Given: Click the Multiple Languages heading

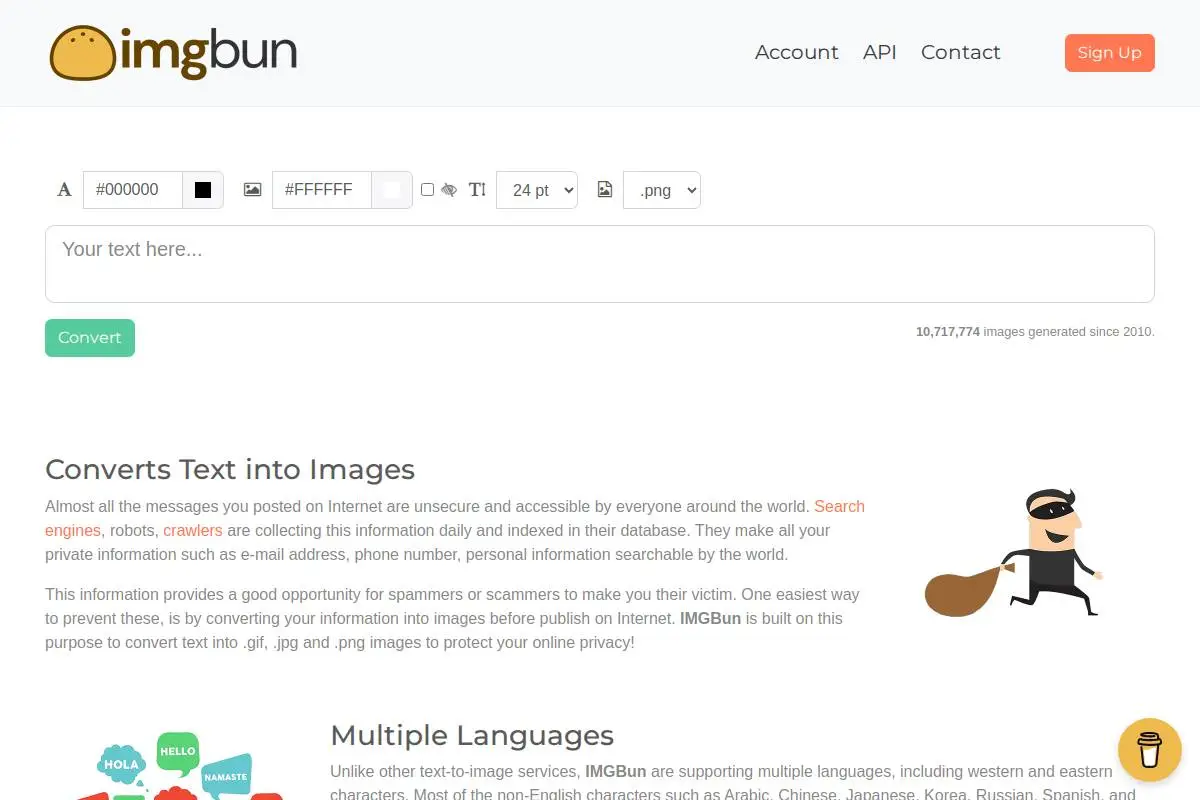Looking at the screenshot, I should (x=472, y=735).
